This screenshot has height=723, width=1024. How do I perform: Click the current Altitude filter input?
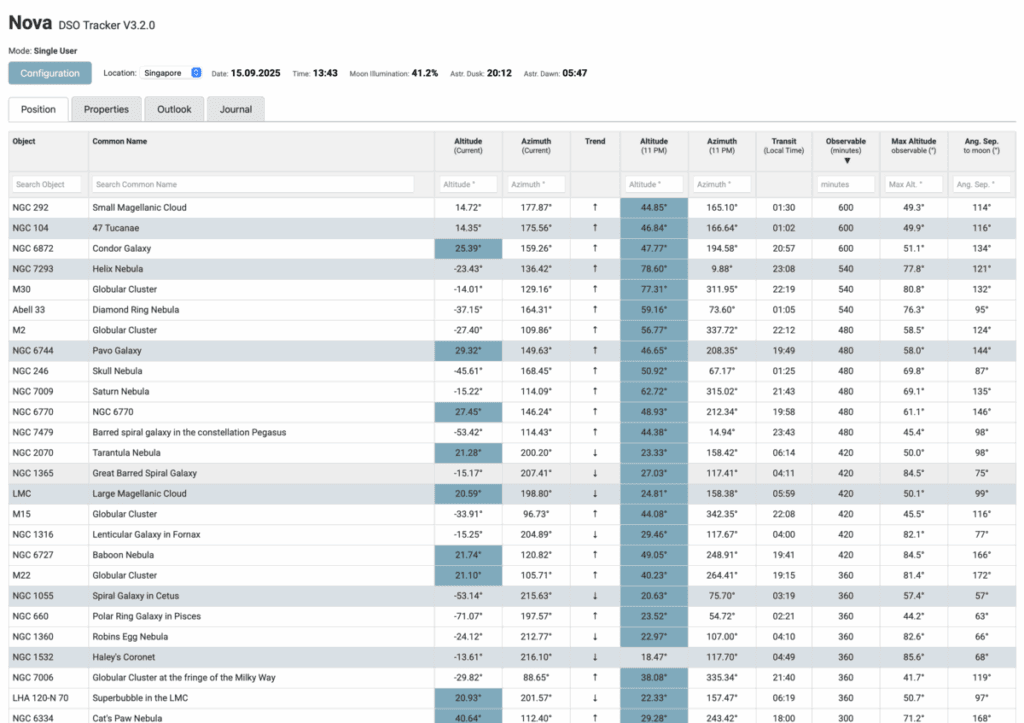coord(467,184)
